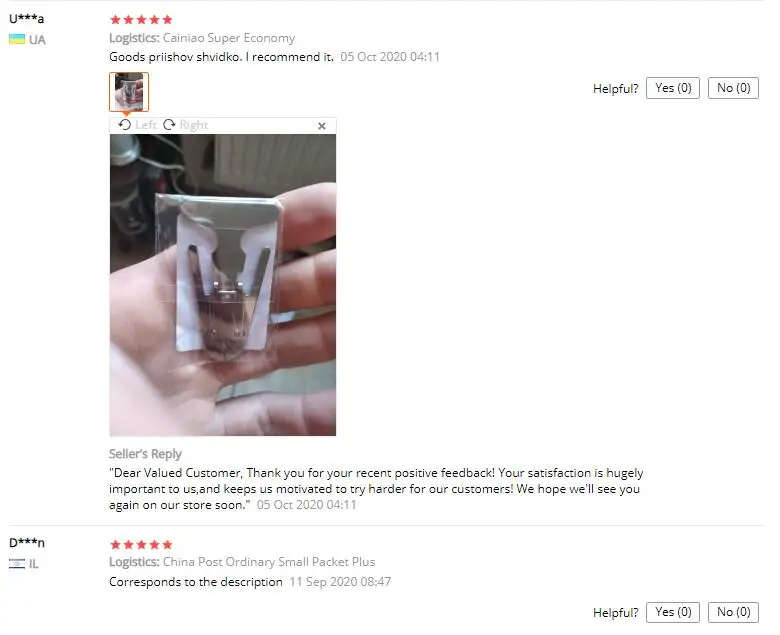Click the Seller's Reply heading
This screenshot has height=635, width=780.
point(145,454)
